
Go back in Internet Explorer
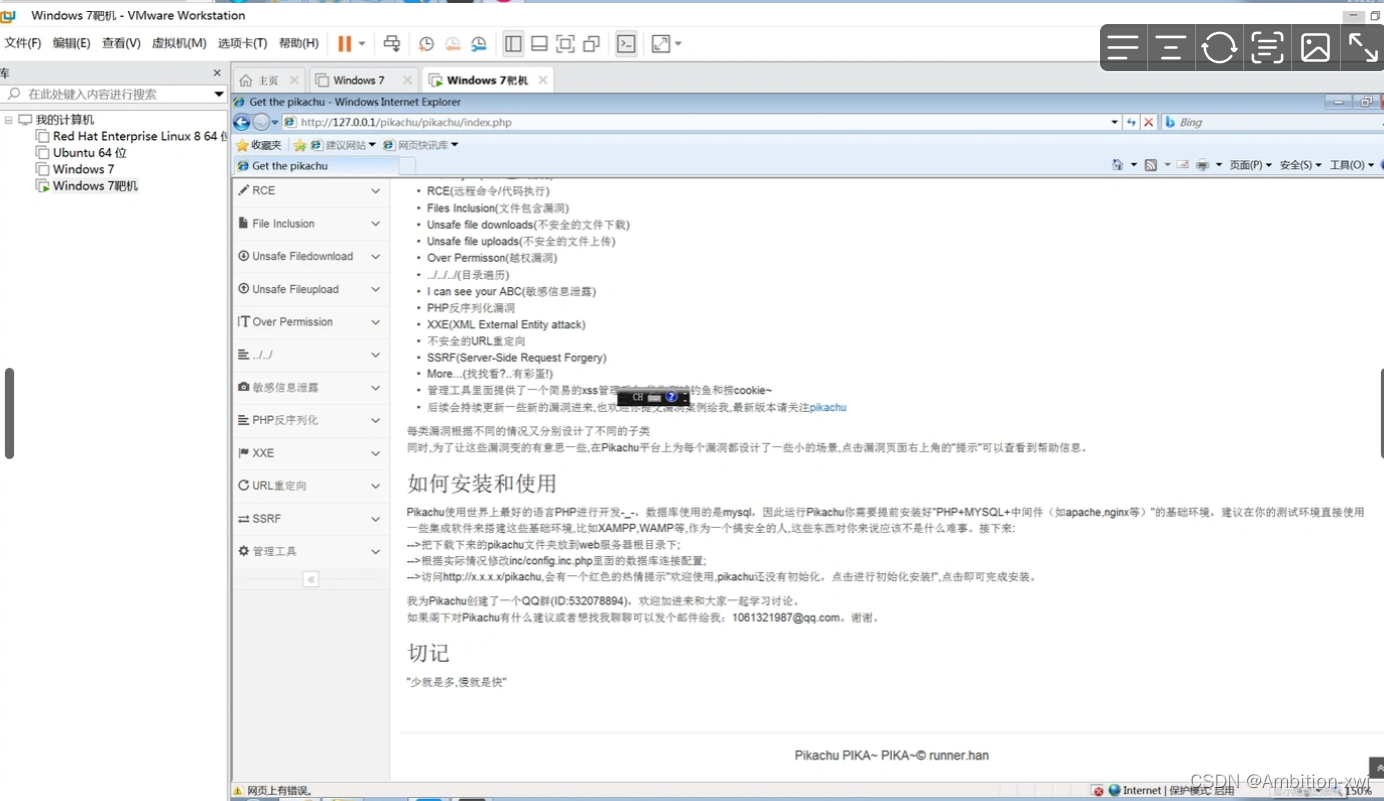point(242,122)
